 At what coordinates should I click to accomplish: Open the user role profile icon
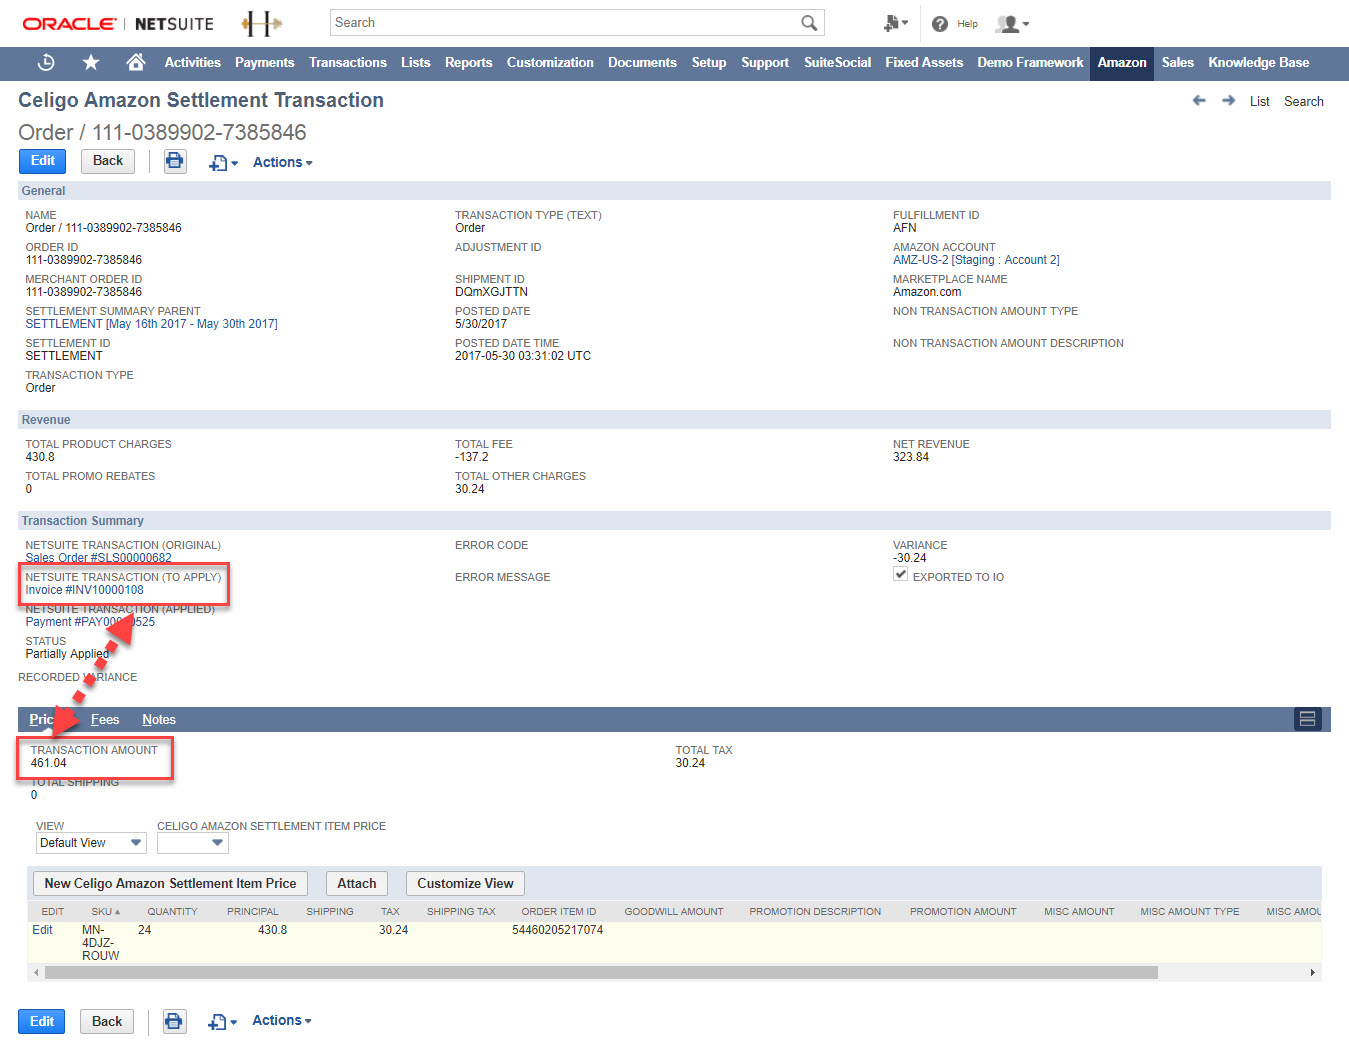[x=1012, y=24]
